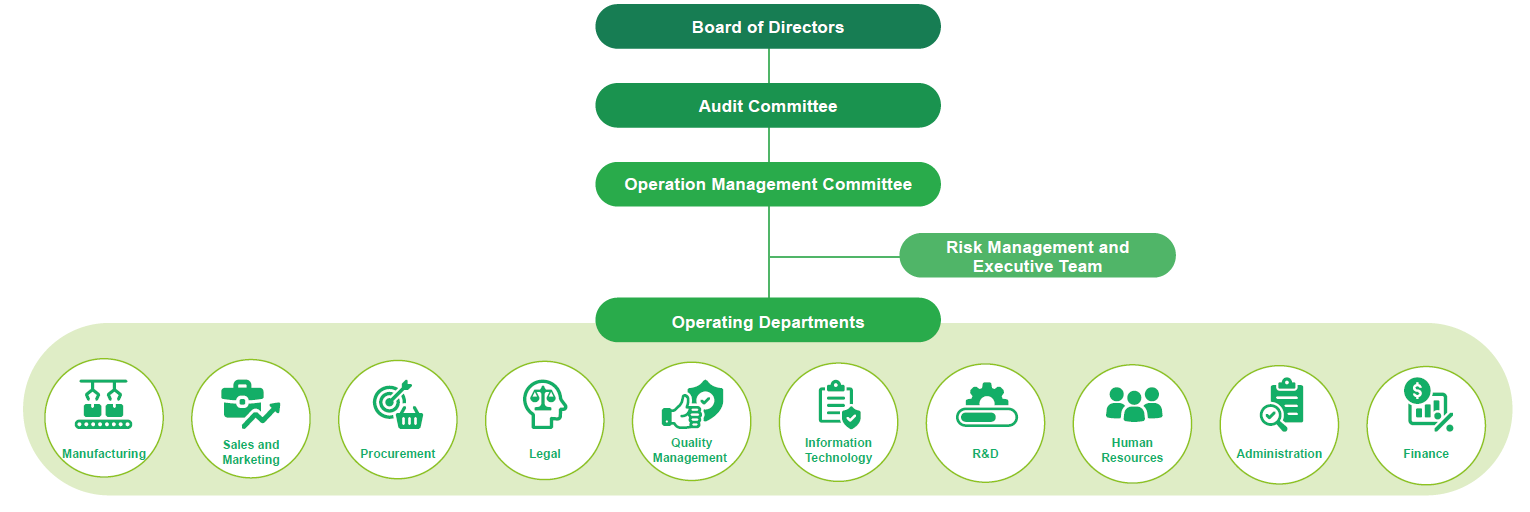Click the R&D gear progress icon
The width and height of the screenshot is (1530, 512).
click(985, 407)
